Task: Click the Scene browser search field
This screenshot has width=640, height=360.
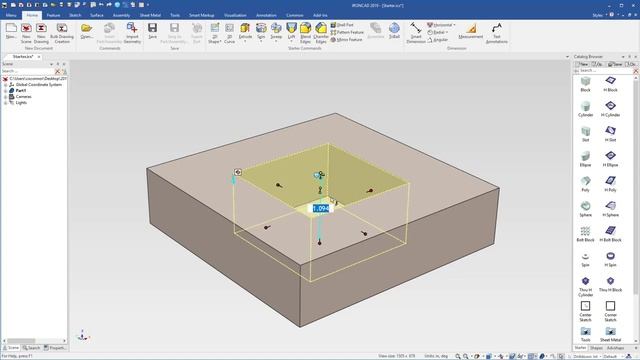Action: point(27,71)
